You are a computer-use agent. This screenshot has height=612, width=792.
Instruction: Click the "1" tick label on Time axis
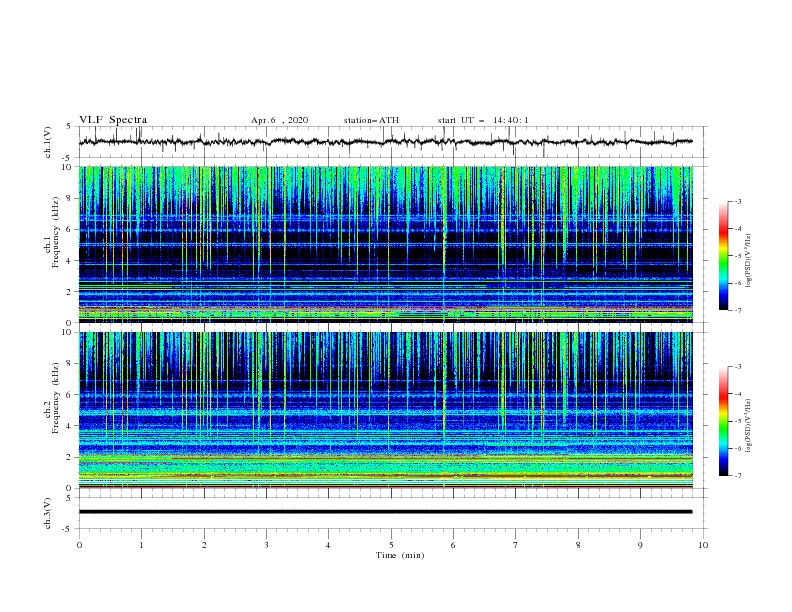141,545
